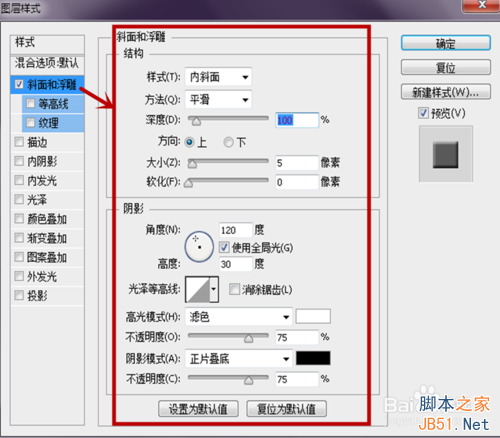Image resolution: width=500 pixels, height=438 pixels.
Task: Click the 软化 value field showing 0
Action: 297,182
